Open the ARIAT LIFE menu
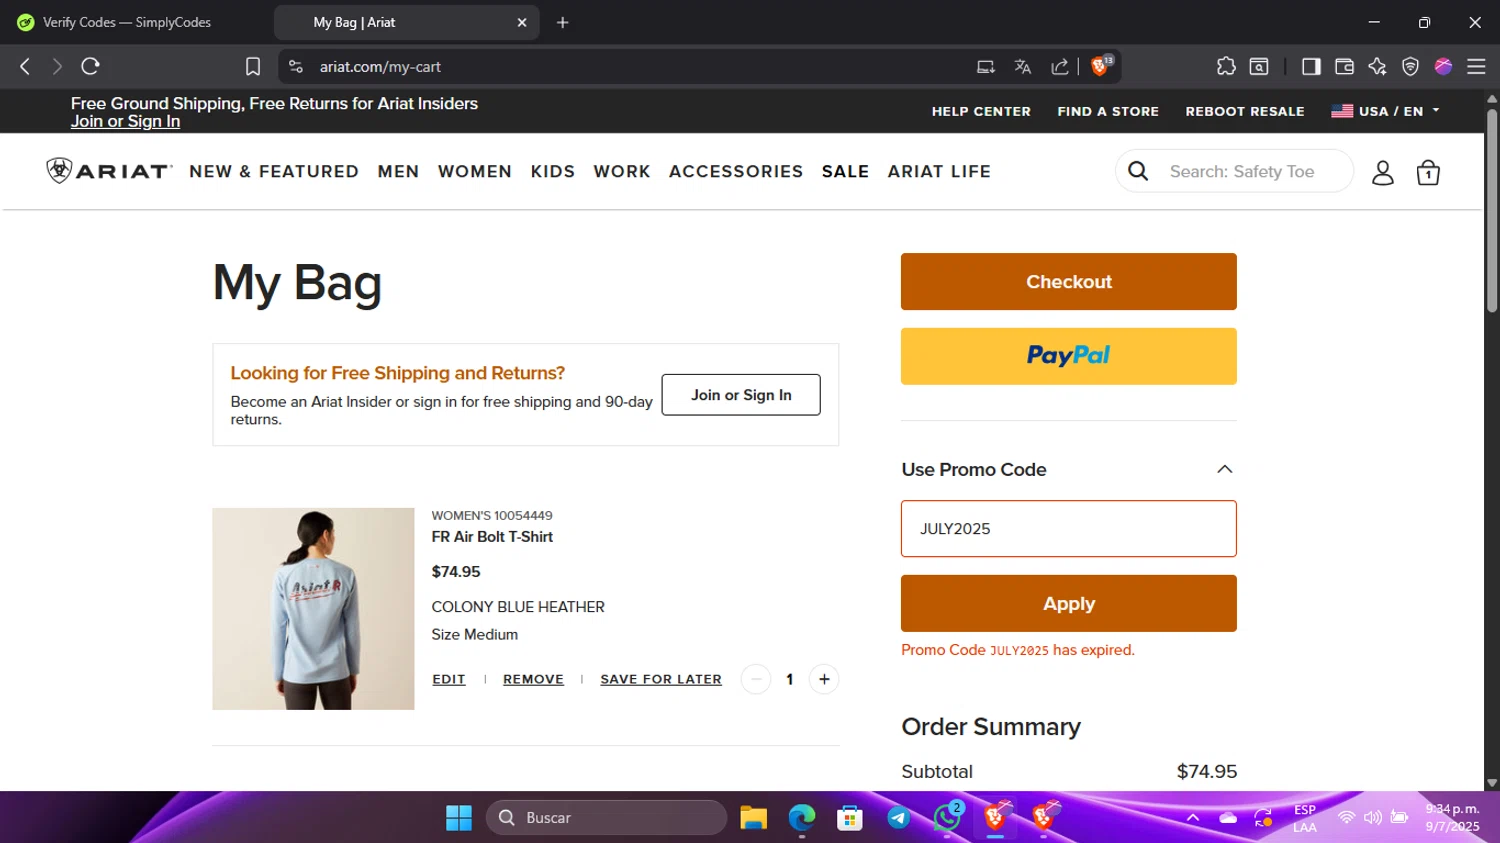Viewport: 1500px width, 843px height. [x=939, y=172]
